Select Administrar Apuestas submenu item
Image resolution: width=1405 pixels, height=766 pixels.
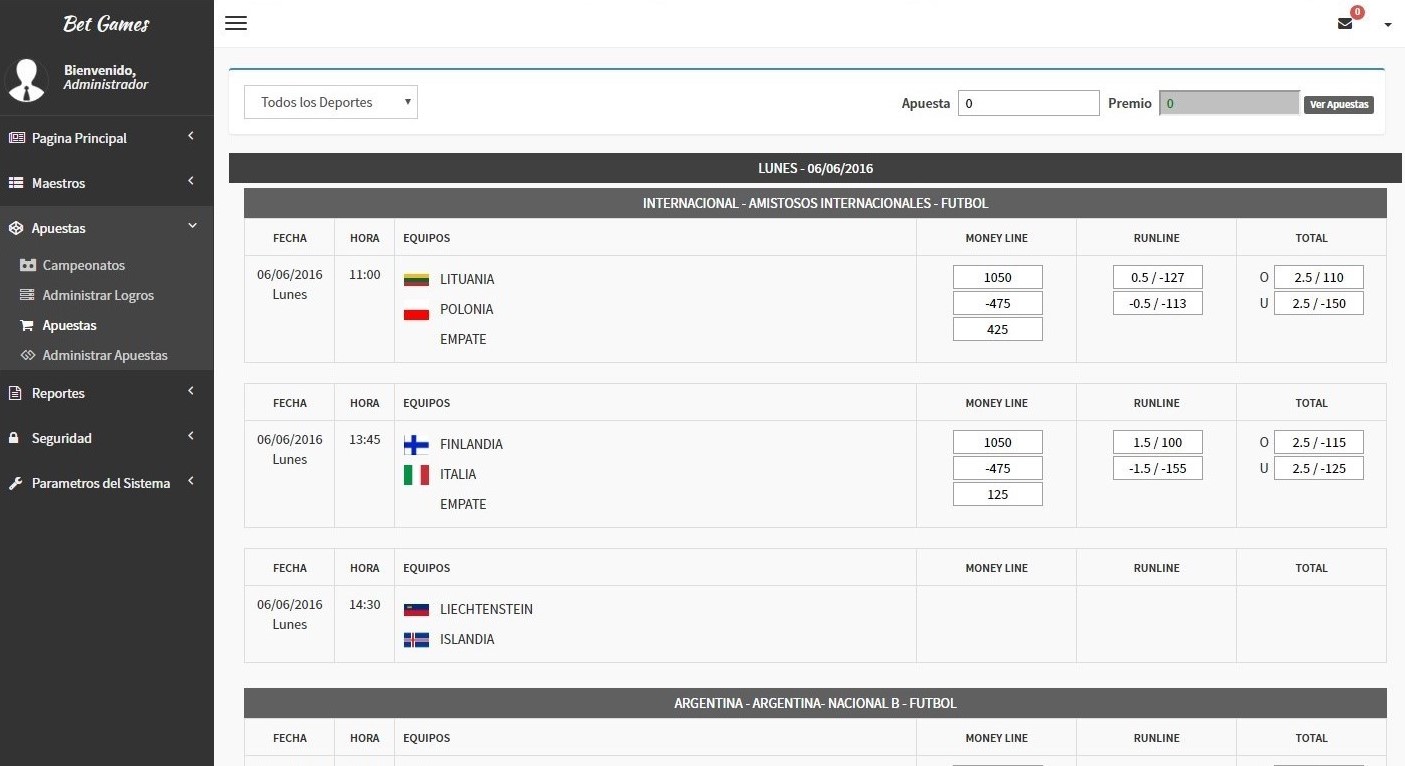click(x=105, y=356)
